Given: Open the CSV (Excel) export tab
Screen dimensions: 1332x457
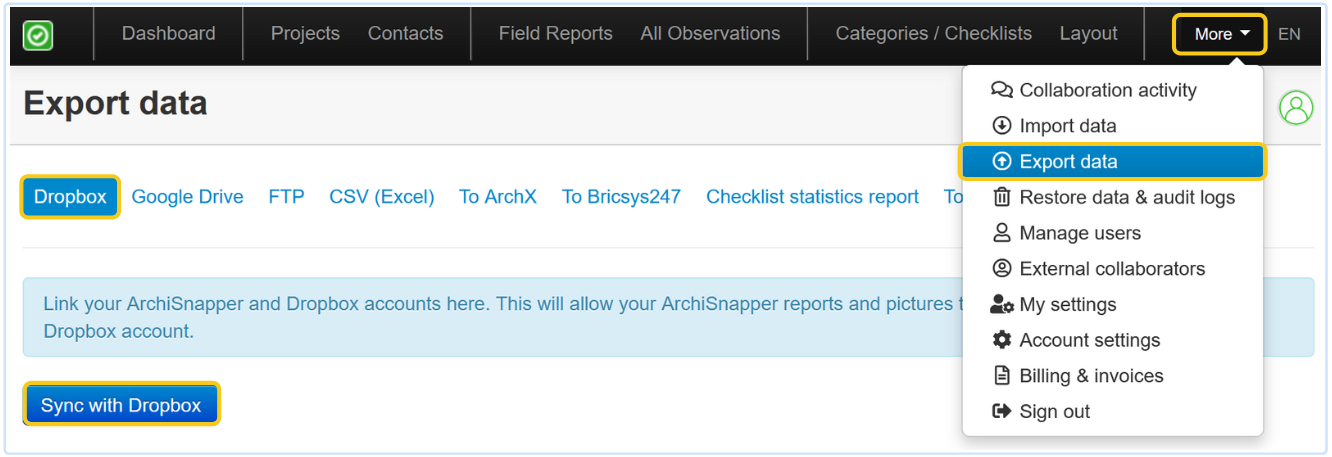Looking at the screenshot, I should [381, 197].
